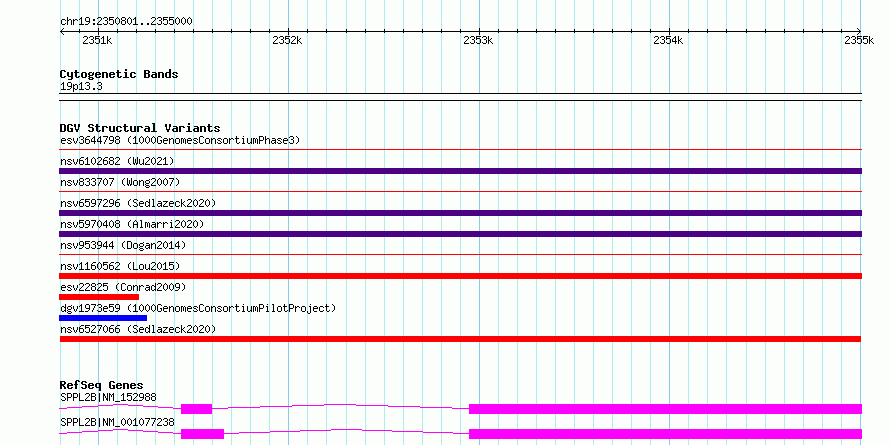Screen dimensions: 890x445
Task: Open variant nsv6597296 (Sedlazeck2020) label
Action: click(x=138, y=203)
